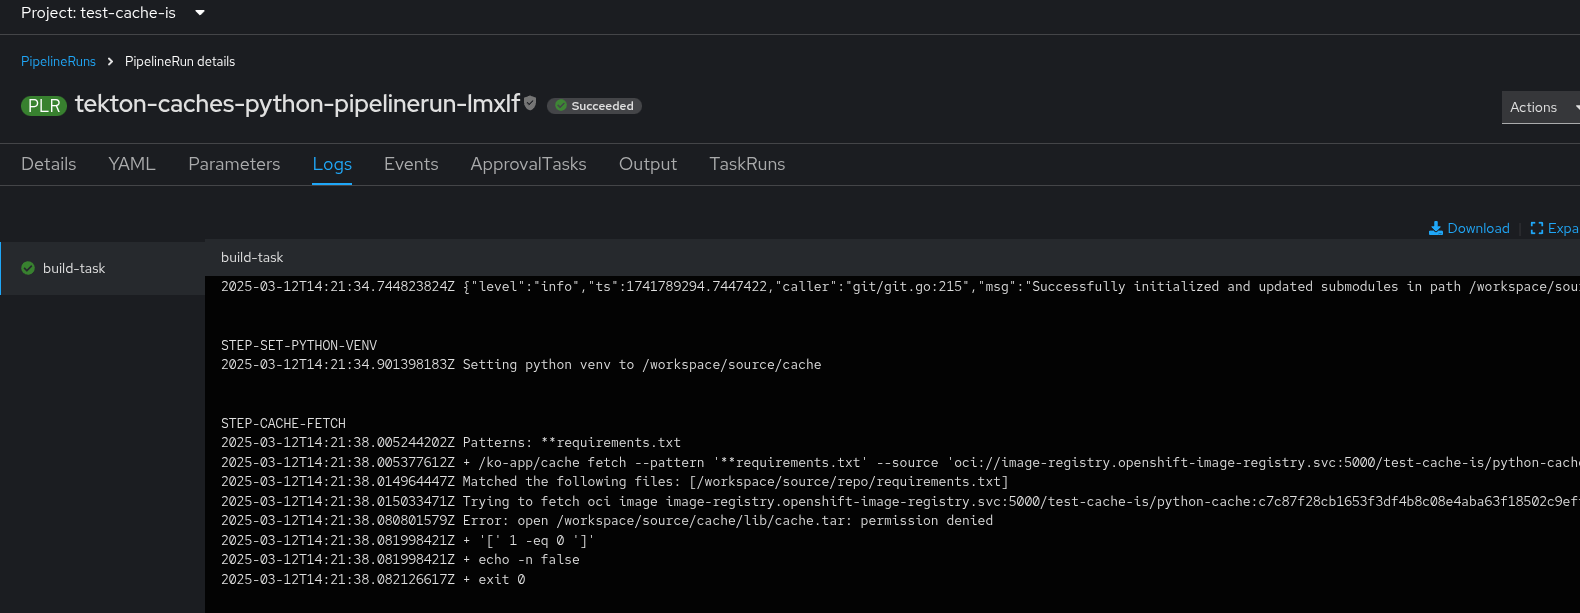1580x613 pixels.
Task: Click the breadcrumb chevron separator
Action: (x=110, y=62)
